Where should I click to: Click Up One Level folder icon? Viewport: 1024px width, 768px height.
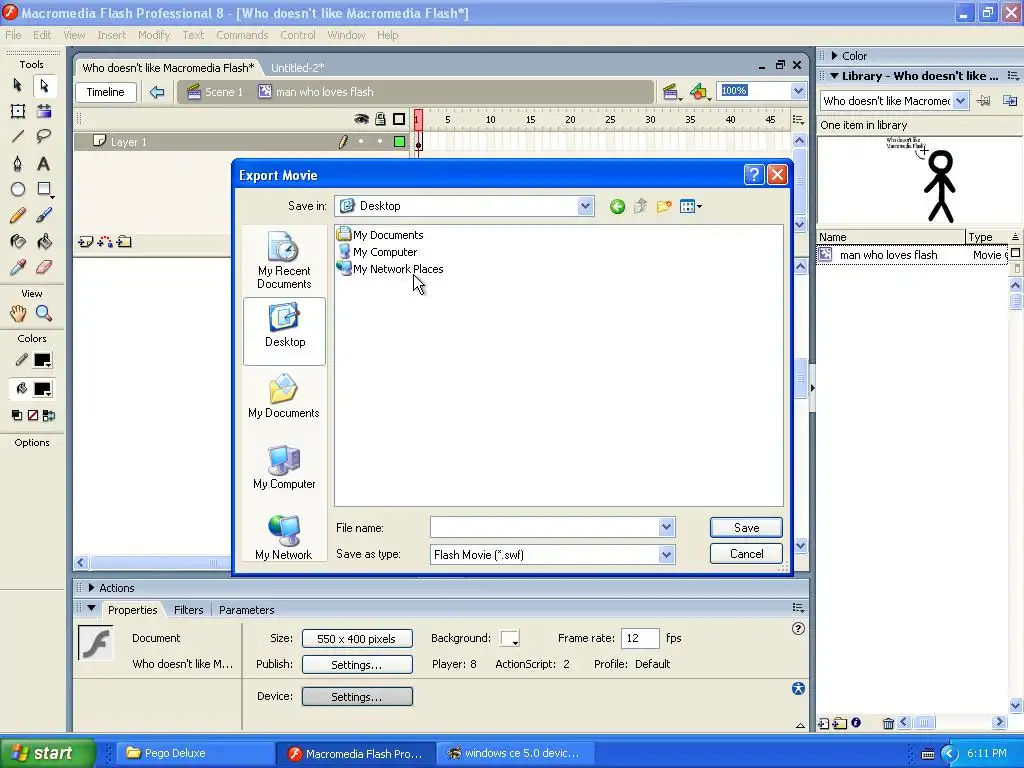[640, 206]
